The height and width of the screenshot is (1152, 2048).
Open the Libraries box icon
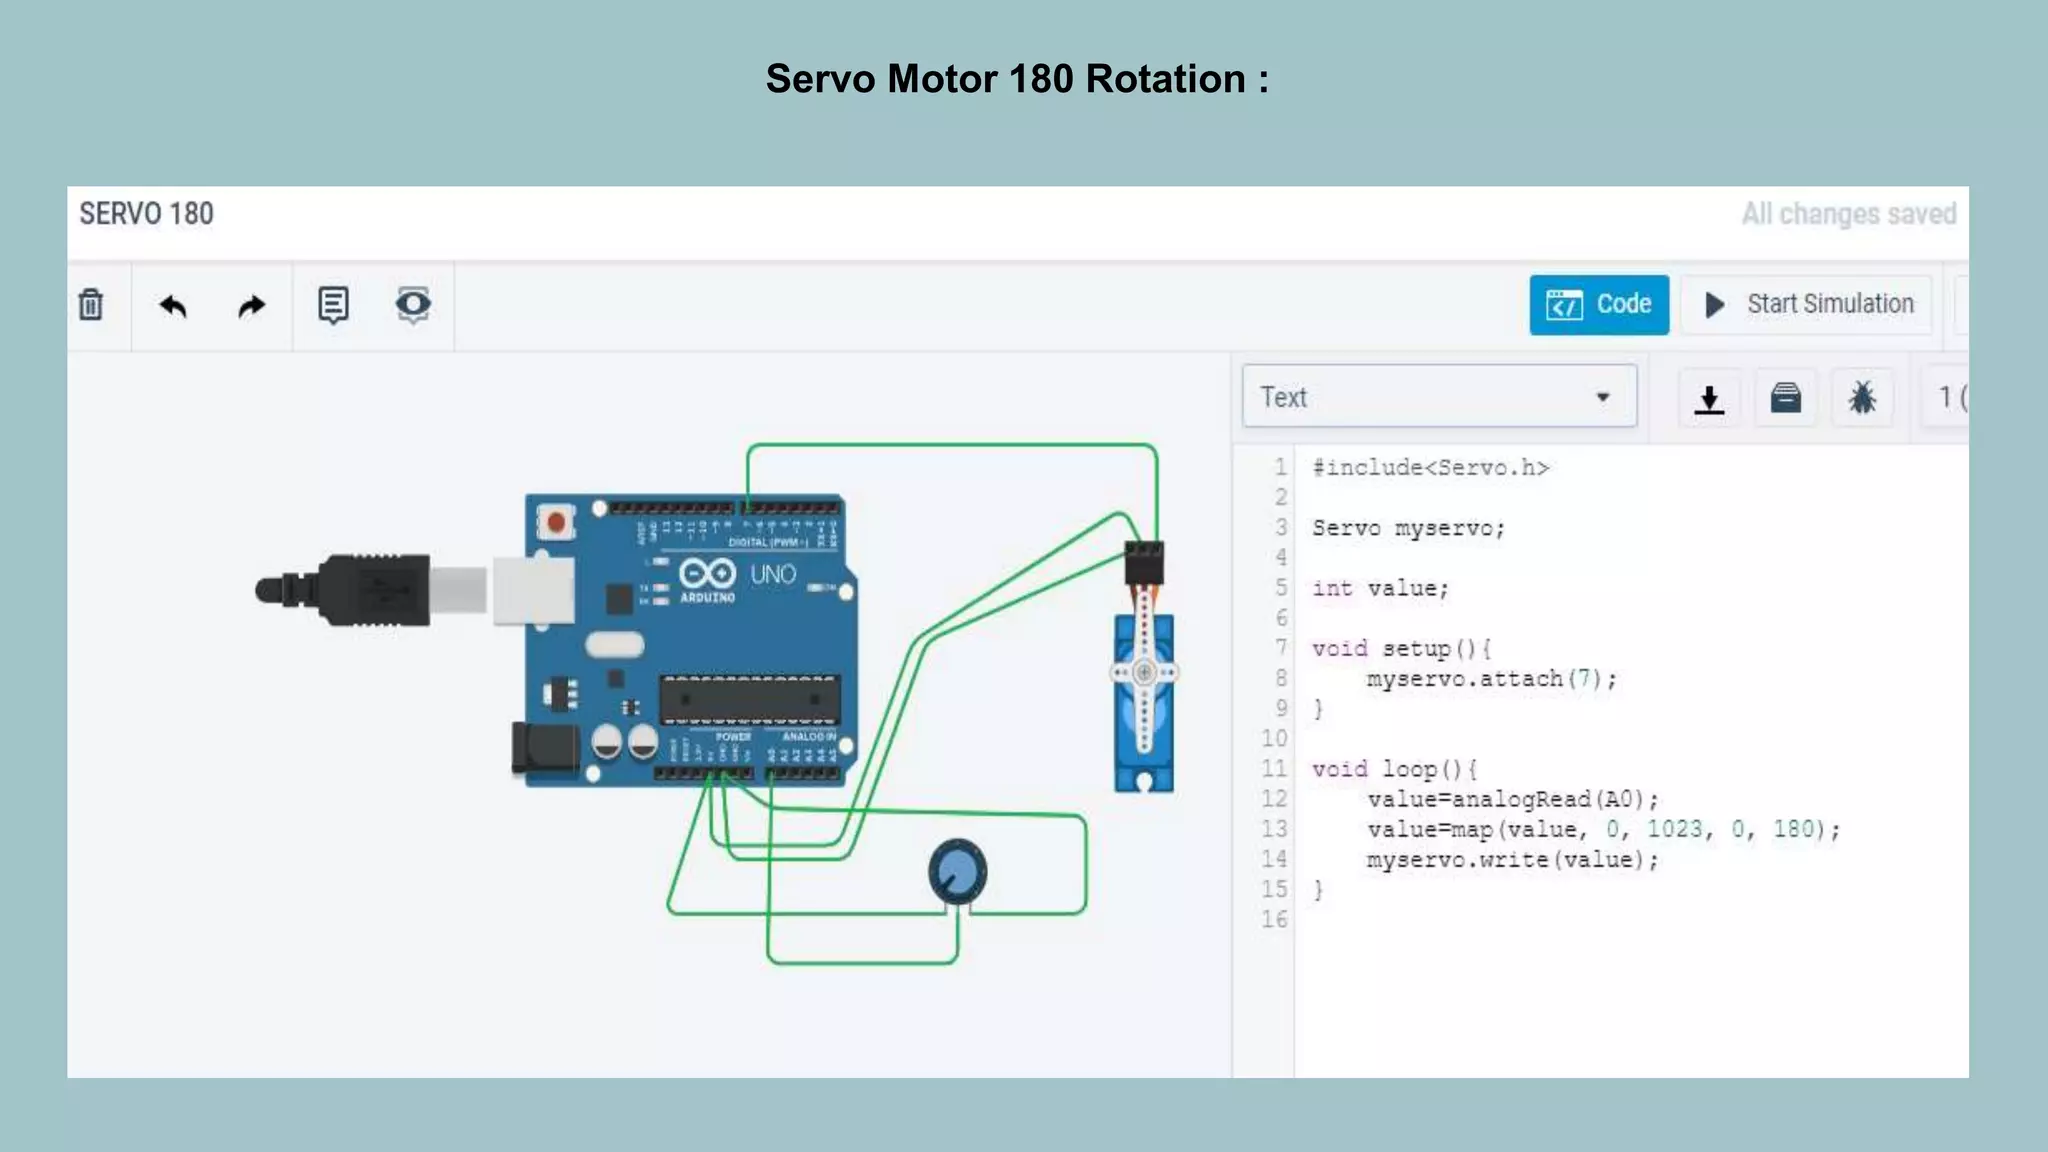(x=1786, y=398)
